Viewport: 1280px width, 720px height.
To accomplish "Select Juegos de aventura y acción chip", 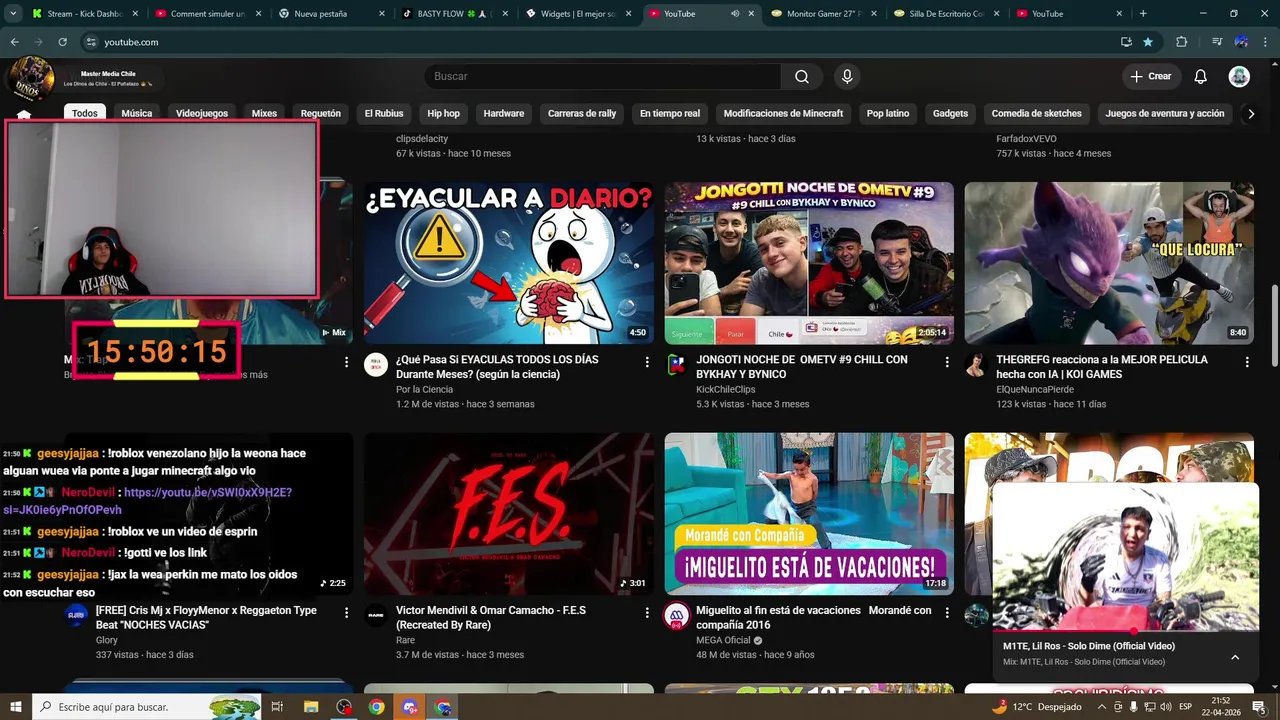I will click(1165, 113).
